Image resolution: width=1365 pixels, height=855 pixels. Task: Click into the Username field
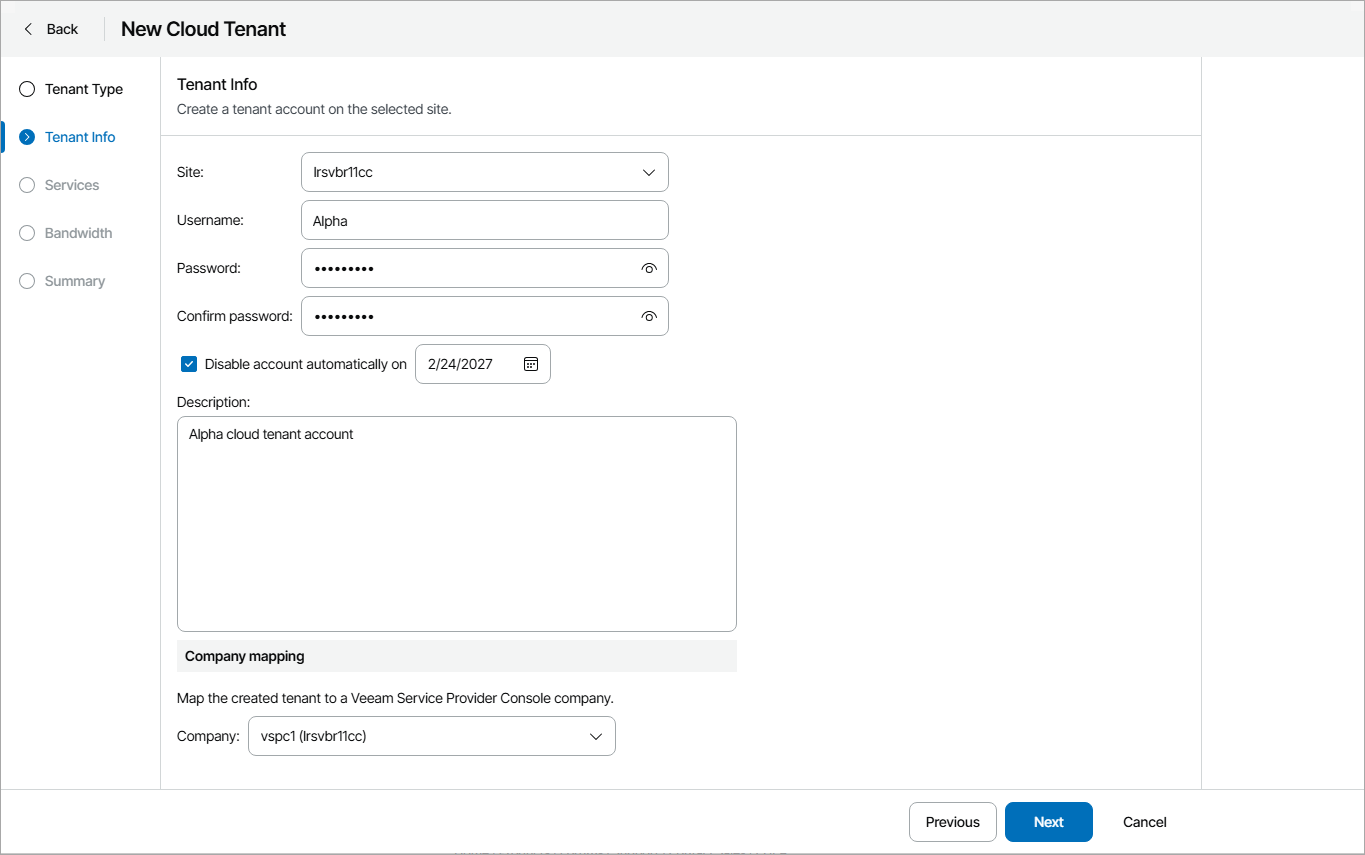tap(484, 220)
